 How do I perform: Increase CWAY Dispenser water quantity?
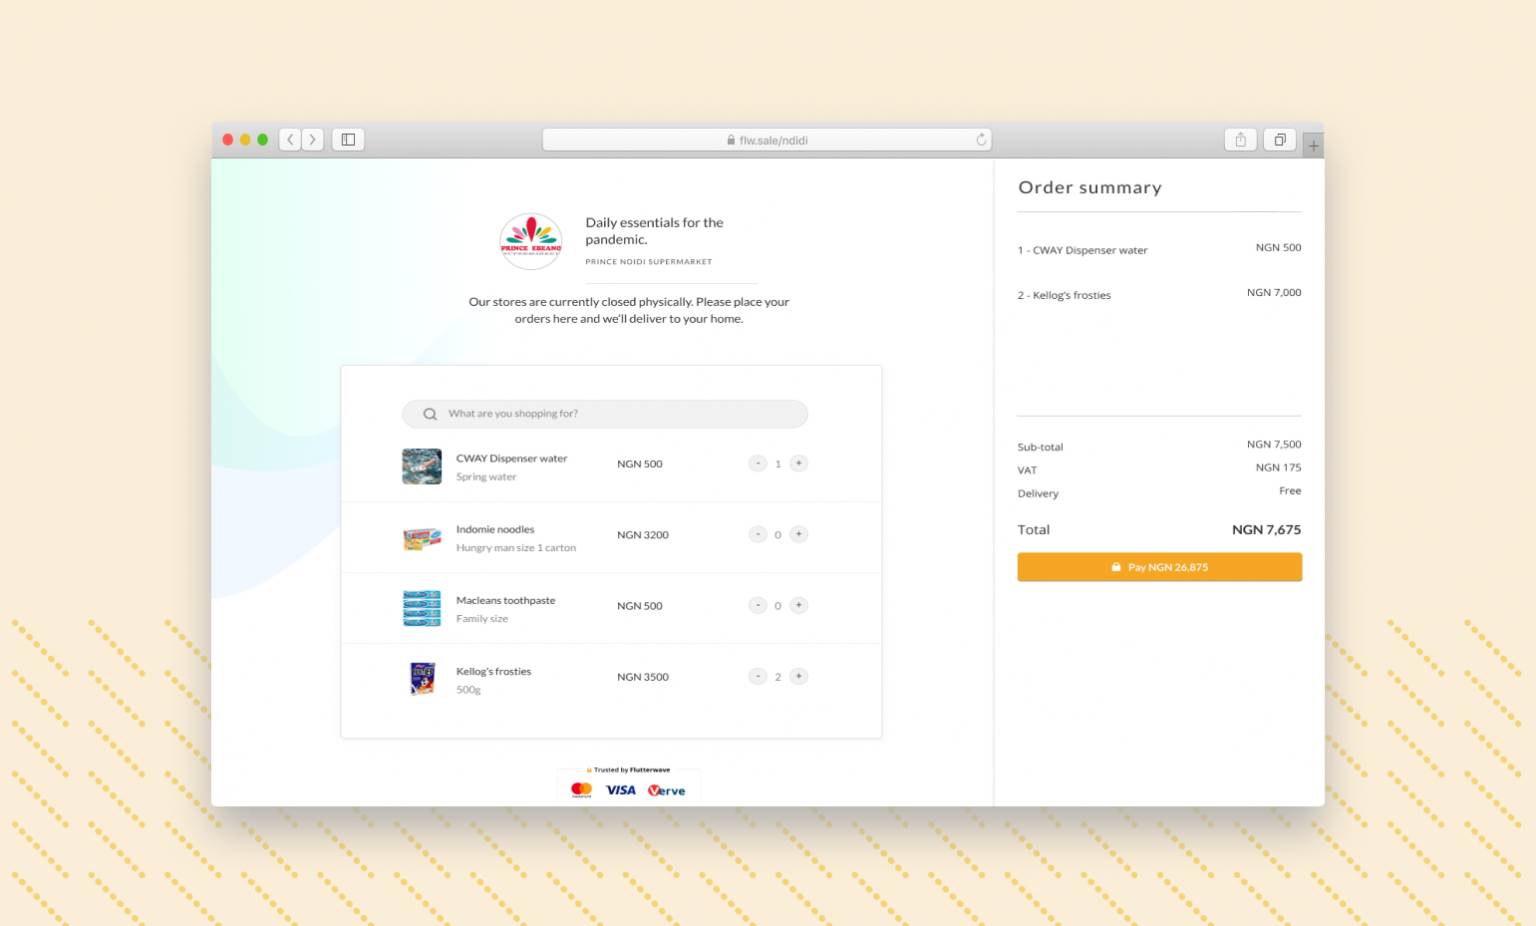pyautogui.click(x=798, y=463)
